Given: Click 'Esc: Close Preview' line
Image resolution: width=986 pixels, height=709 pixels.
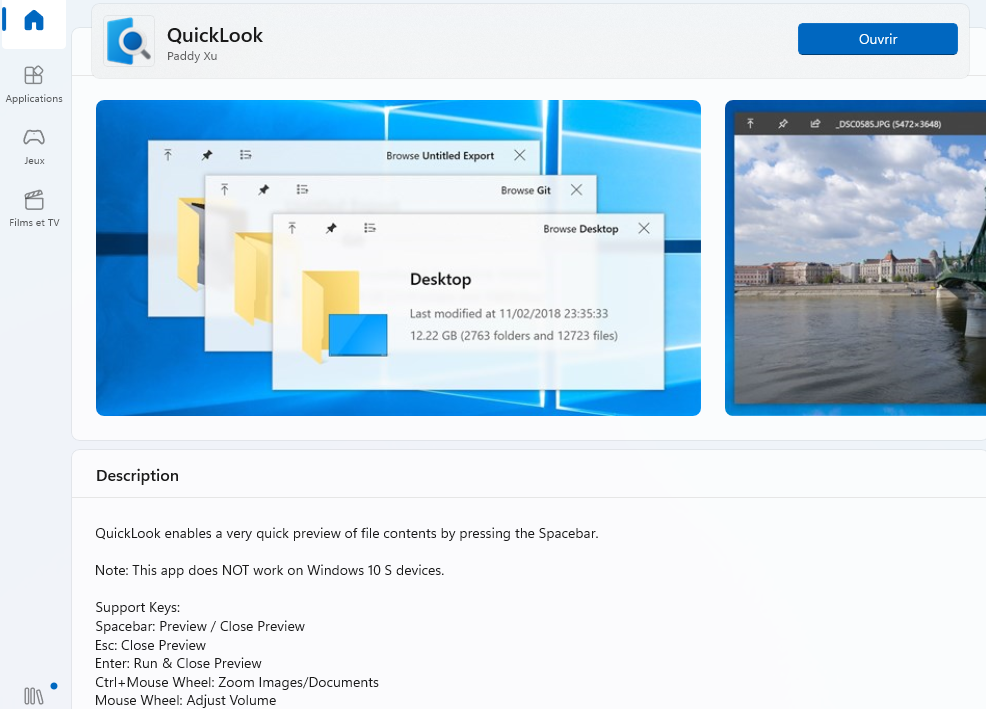Looking at the screenshot, I should point(150,645).
